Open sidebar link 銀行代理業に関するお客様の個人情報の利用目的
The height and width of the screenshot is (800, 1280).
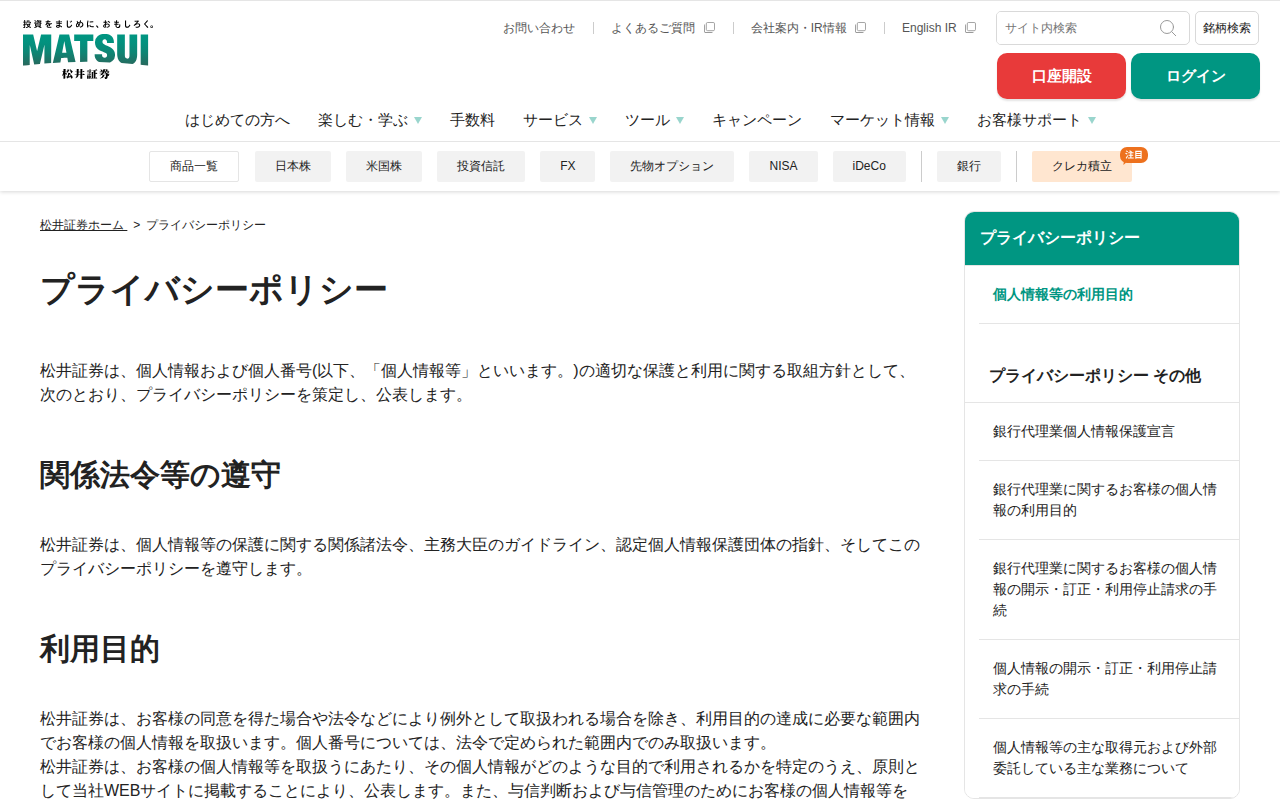tap(1104, 500)
